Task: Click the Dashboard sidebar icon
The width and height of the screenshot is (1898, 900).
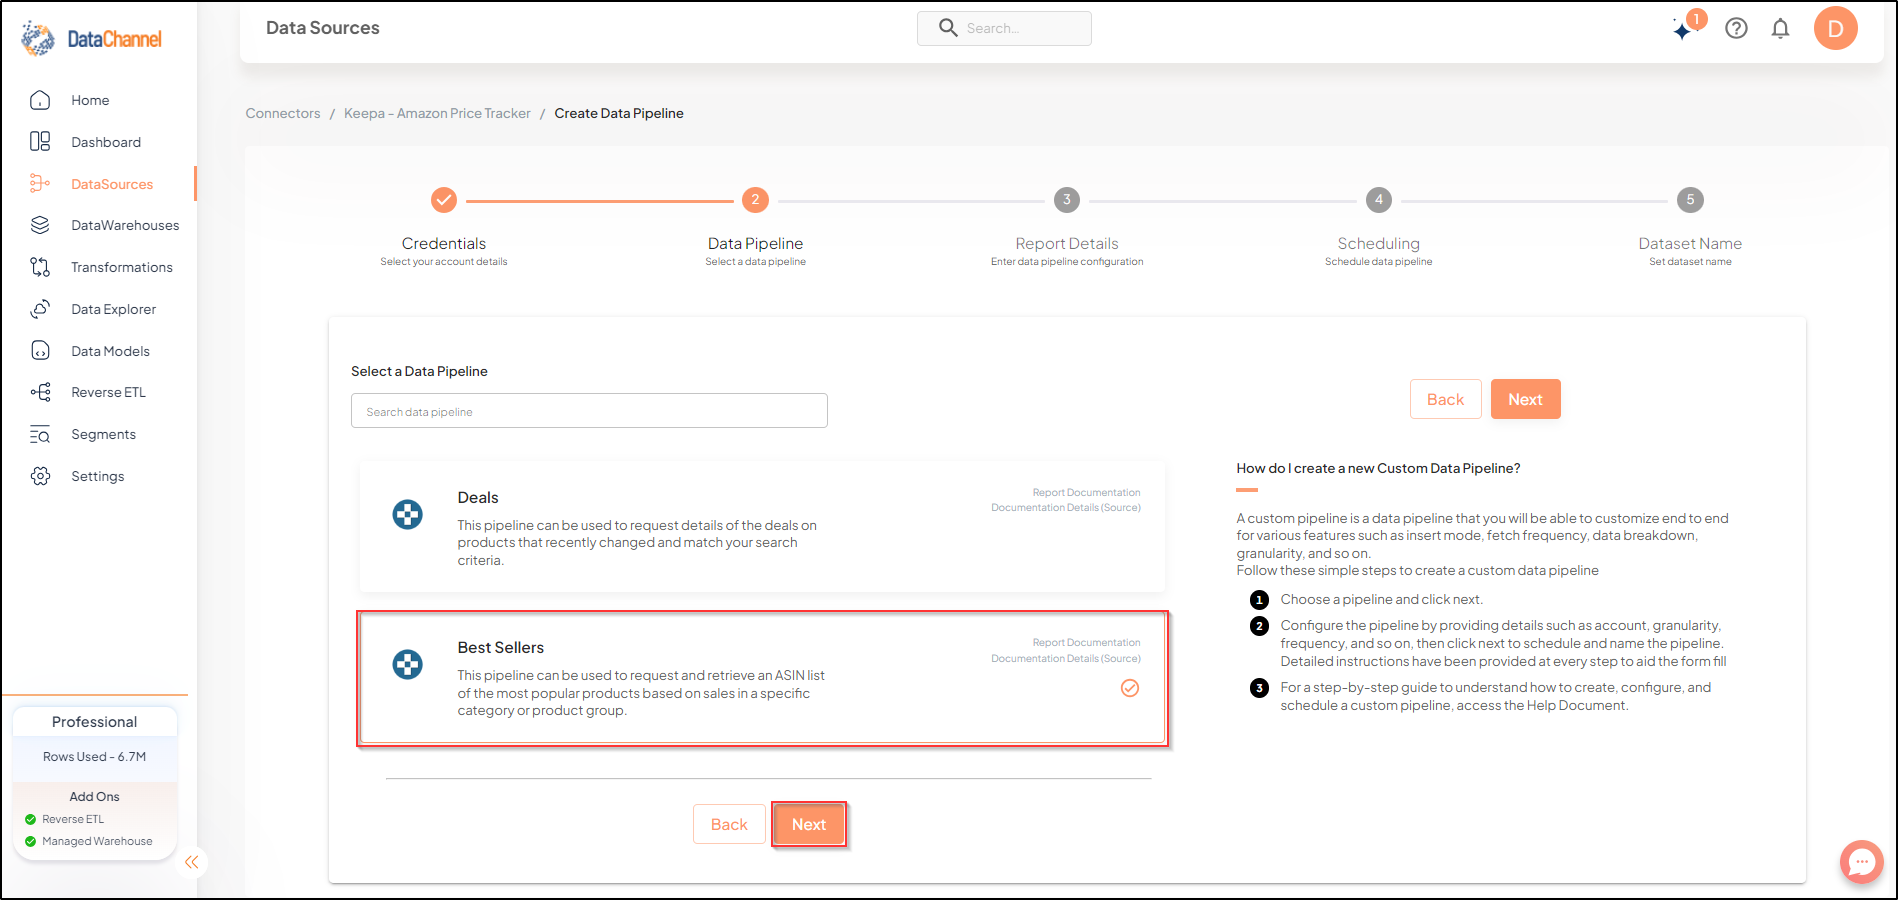Action: tap(40, 142)
